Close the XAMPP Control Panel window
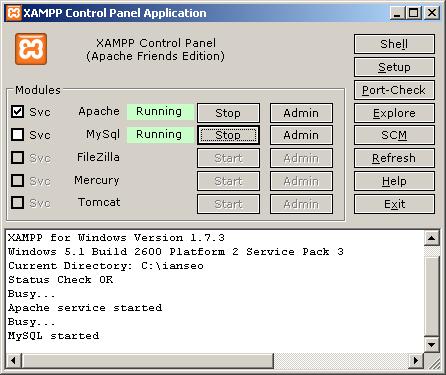 [x=432, y=13]
